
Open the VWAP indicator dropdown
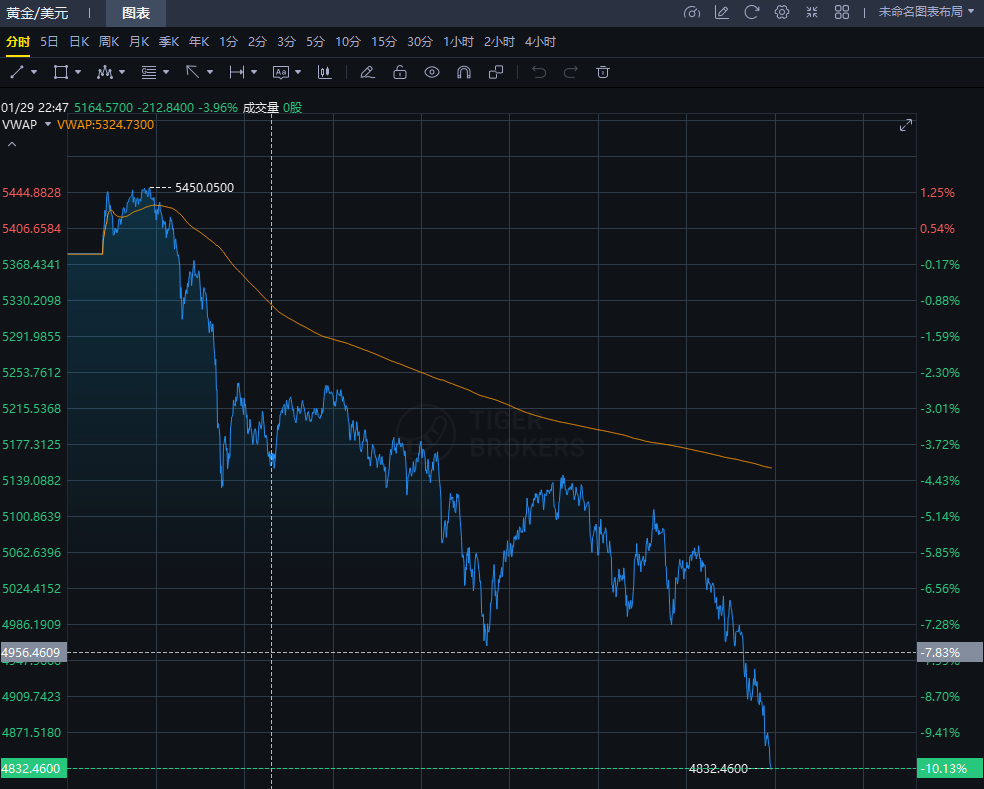tap(48, 125)
